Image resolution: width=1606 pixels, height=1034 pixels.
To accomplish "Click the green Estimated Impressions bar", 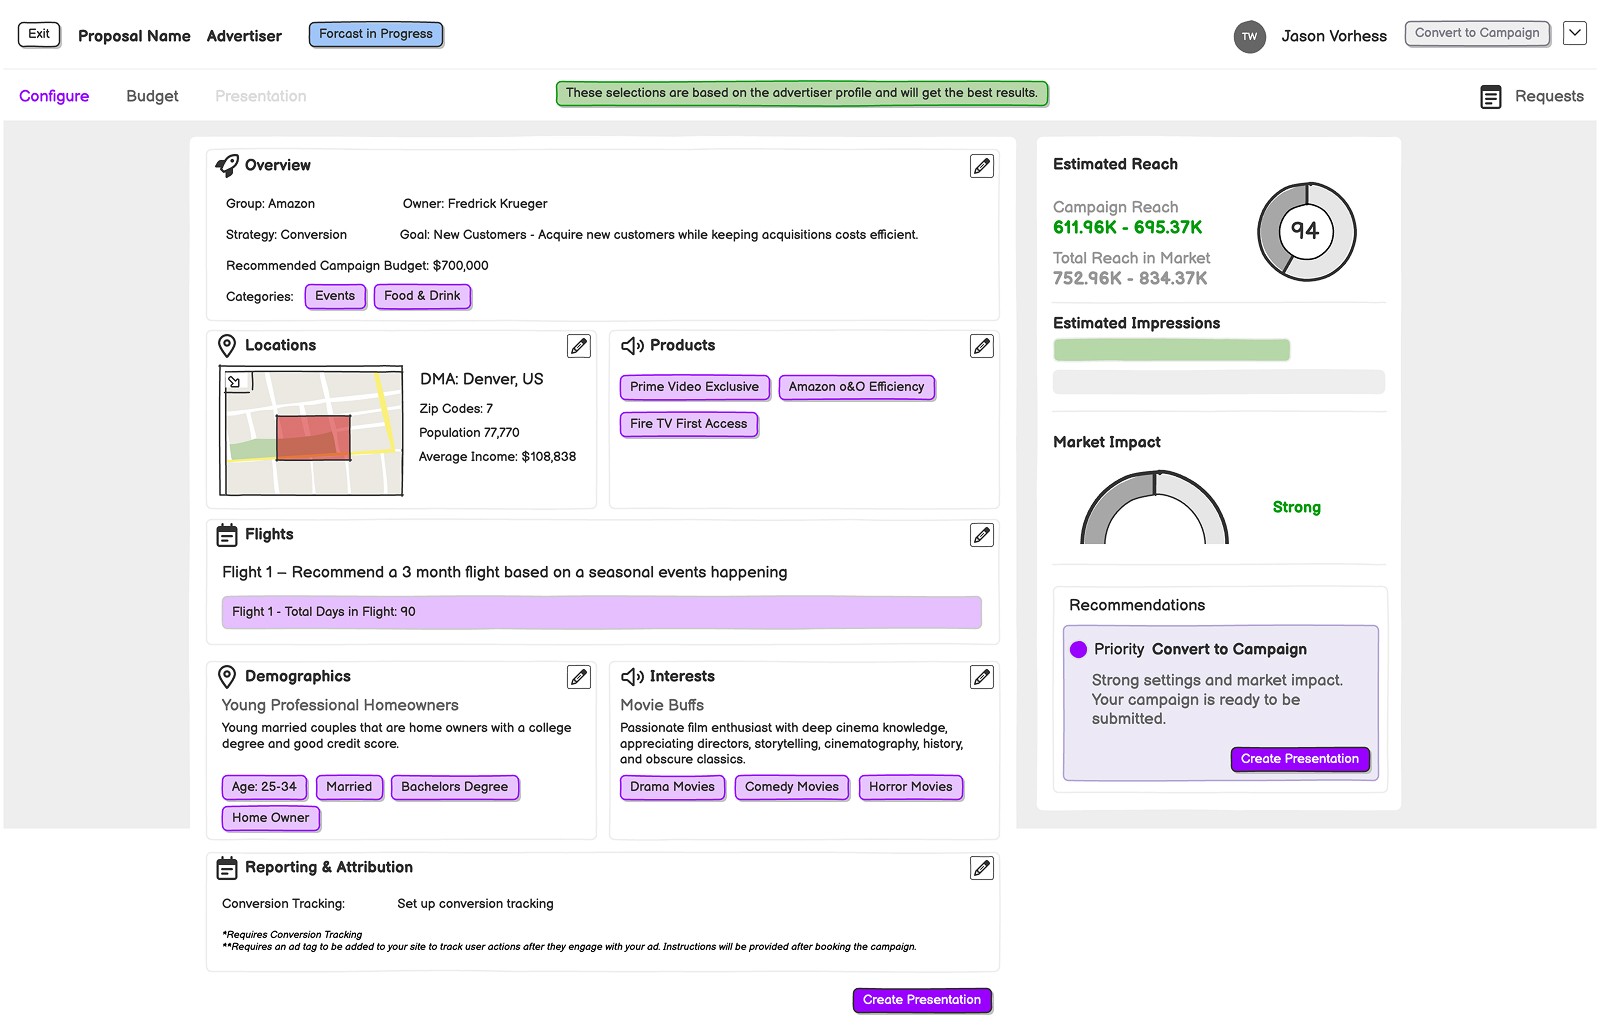I will coord(1171,350).
